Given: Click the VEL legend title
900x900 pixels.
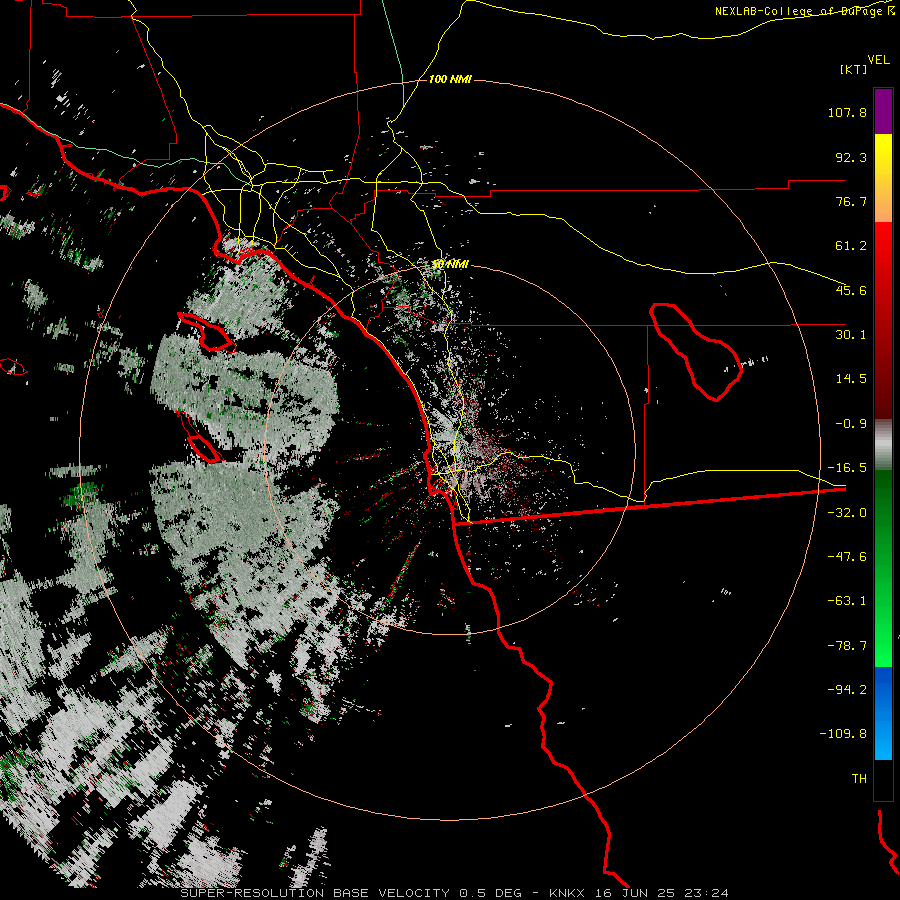Looking at the screenshot, I should click(878, 60).
